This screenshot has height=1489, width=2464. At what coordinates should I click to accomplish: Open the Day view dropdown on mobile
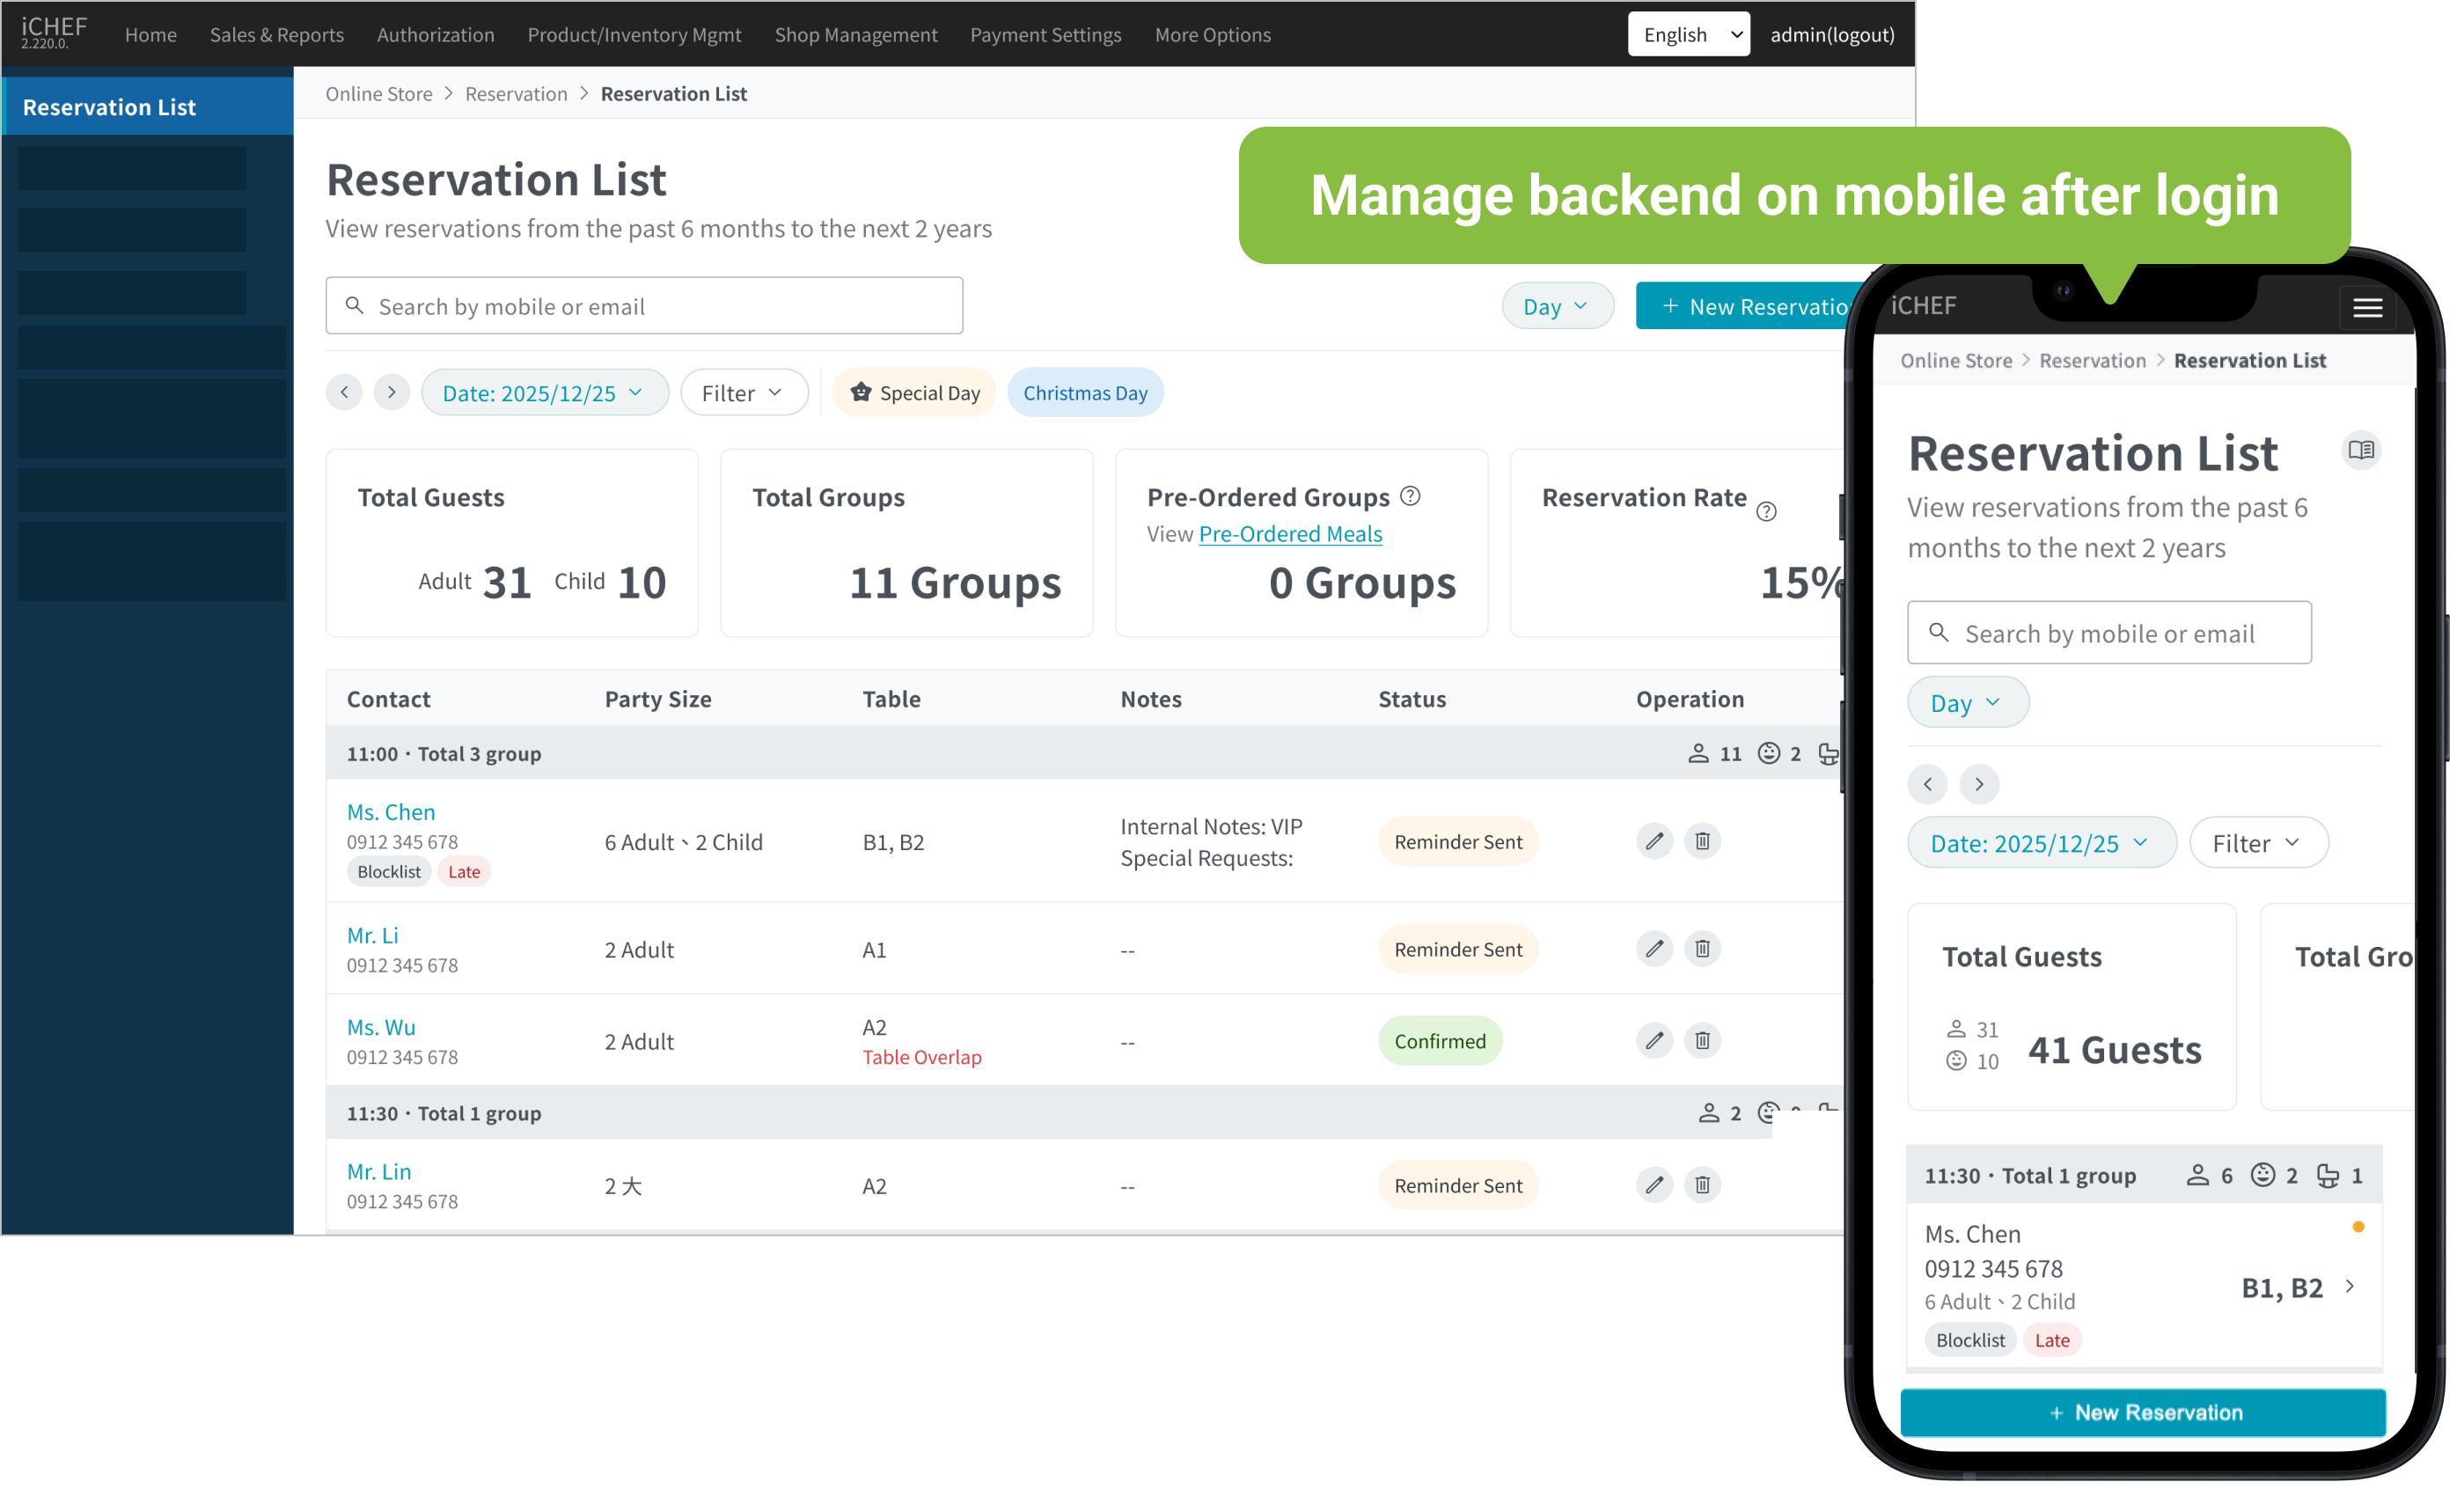click(x=1966, y=703)
